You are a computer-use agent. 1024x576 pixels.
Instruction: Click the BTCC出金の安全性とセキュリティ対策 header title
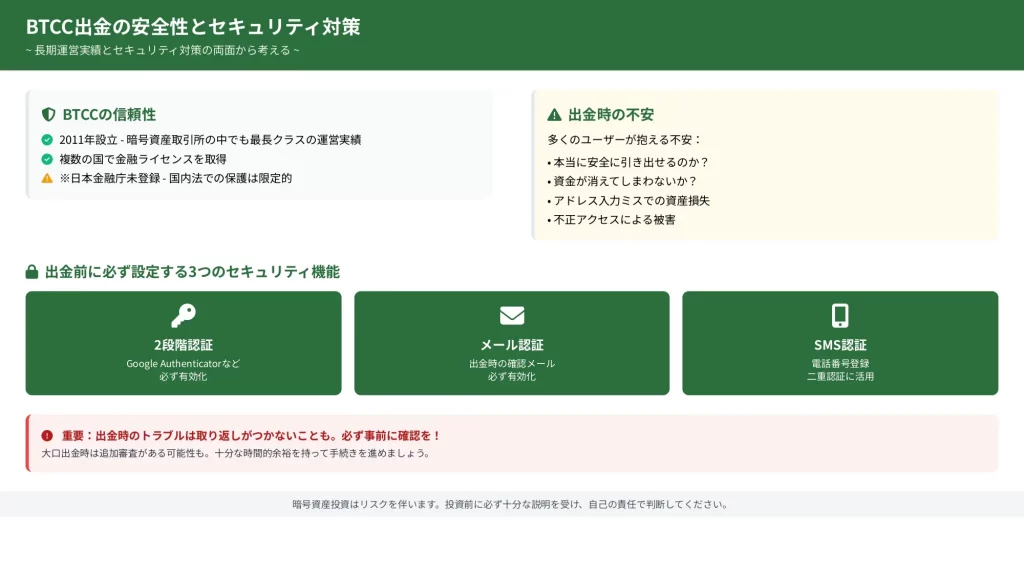click(193, 27)
